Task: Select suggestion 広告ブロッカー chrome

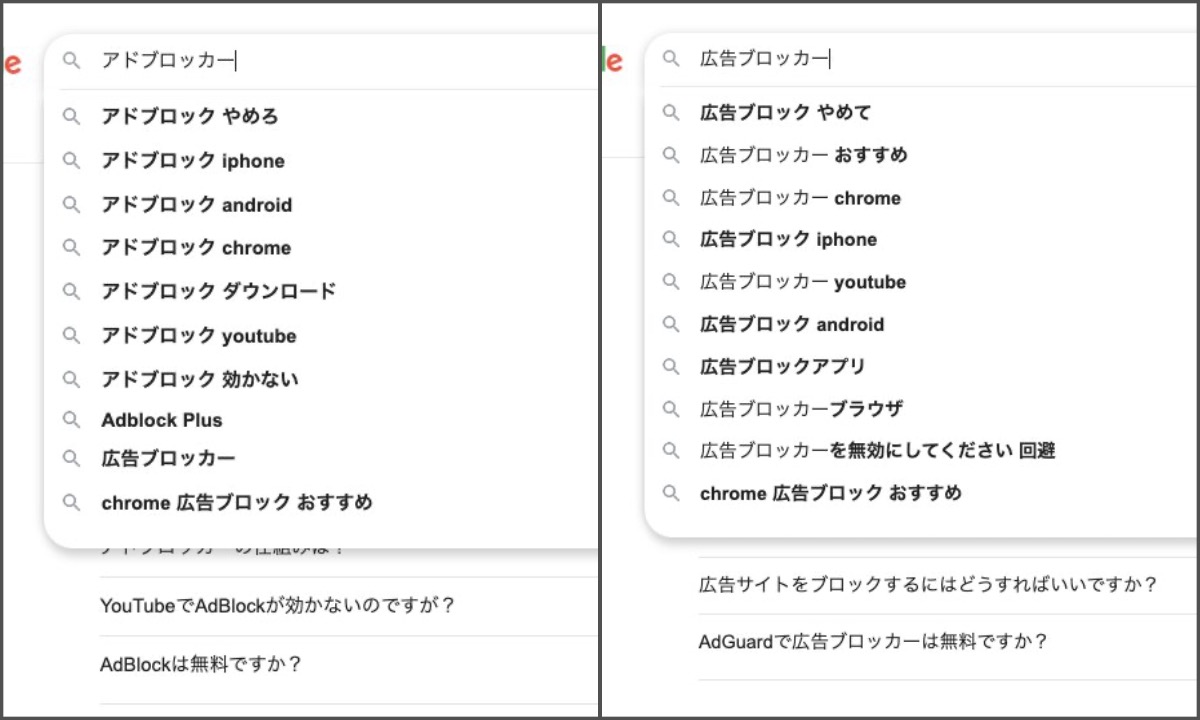Action: tap(800, 198)
